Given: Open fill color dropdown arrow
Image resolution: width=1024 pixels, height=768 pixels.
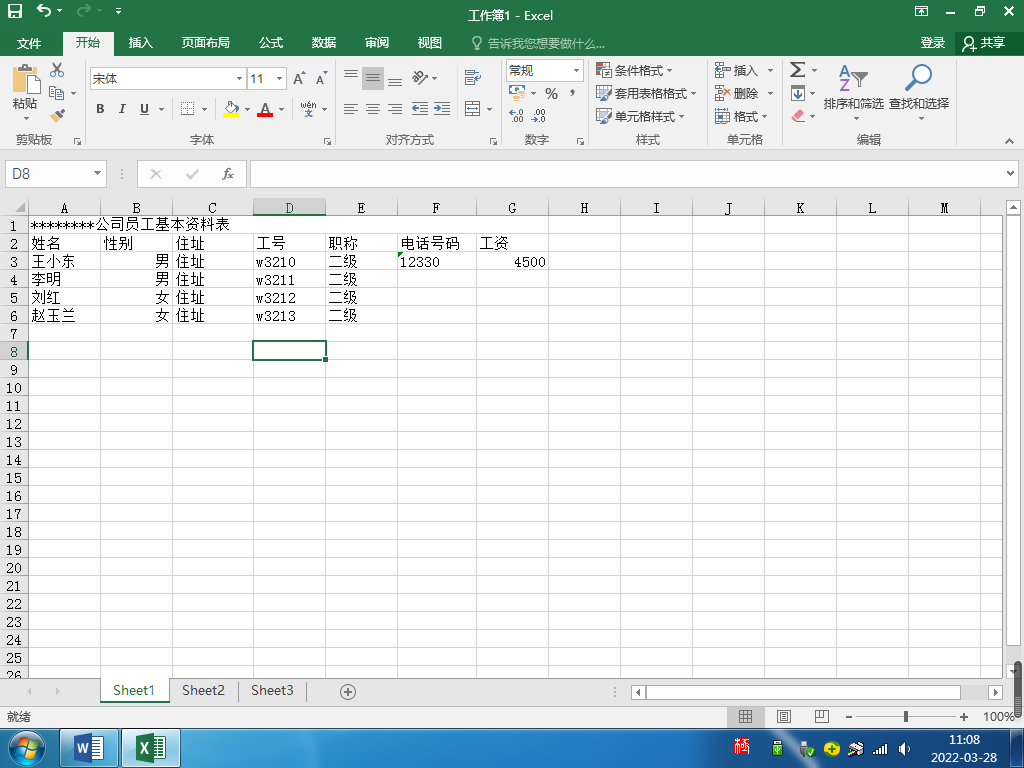Looking at the screenshot, I should pyautogui.click(x=247, y=109).
